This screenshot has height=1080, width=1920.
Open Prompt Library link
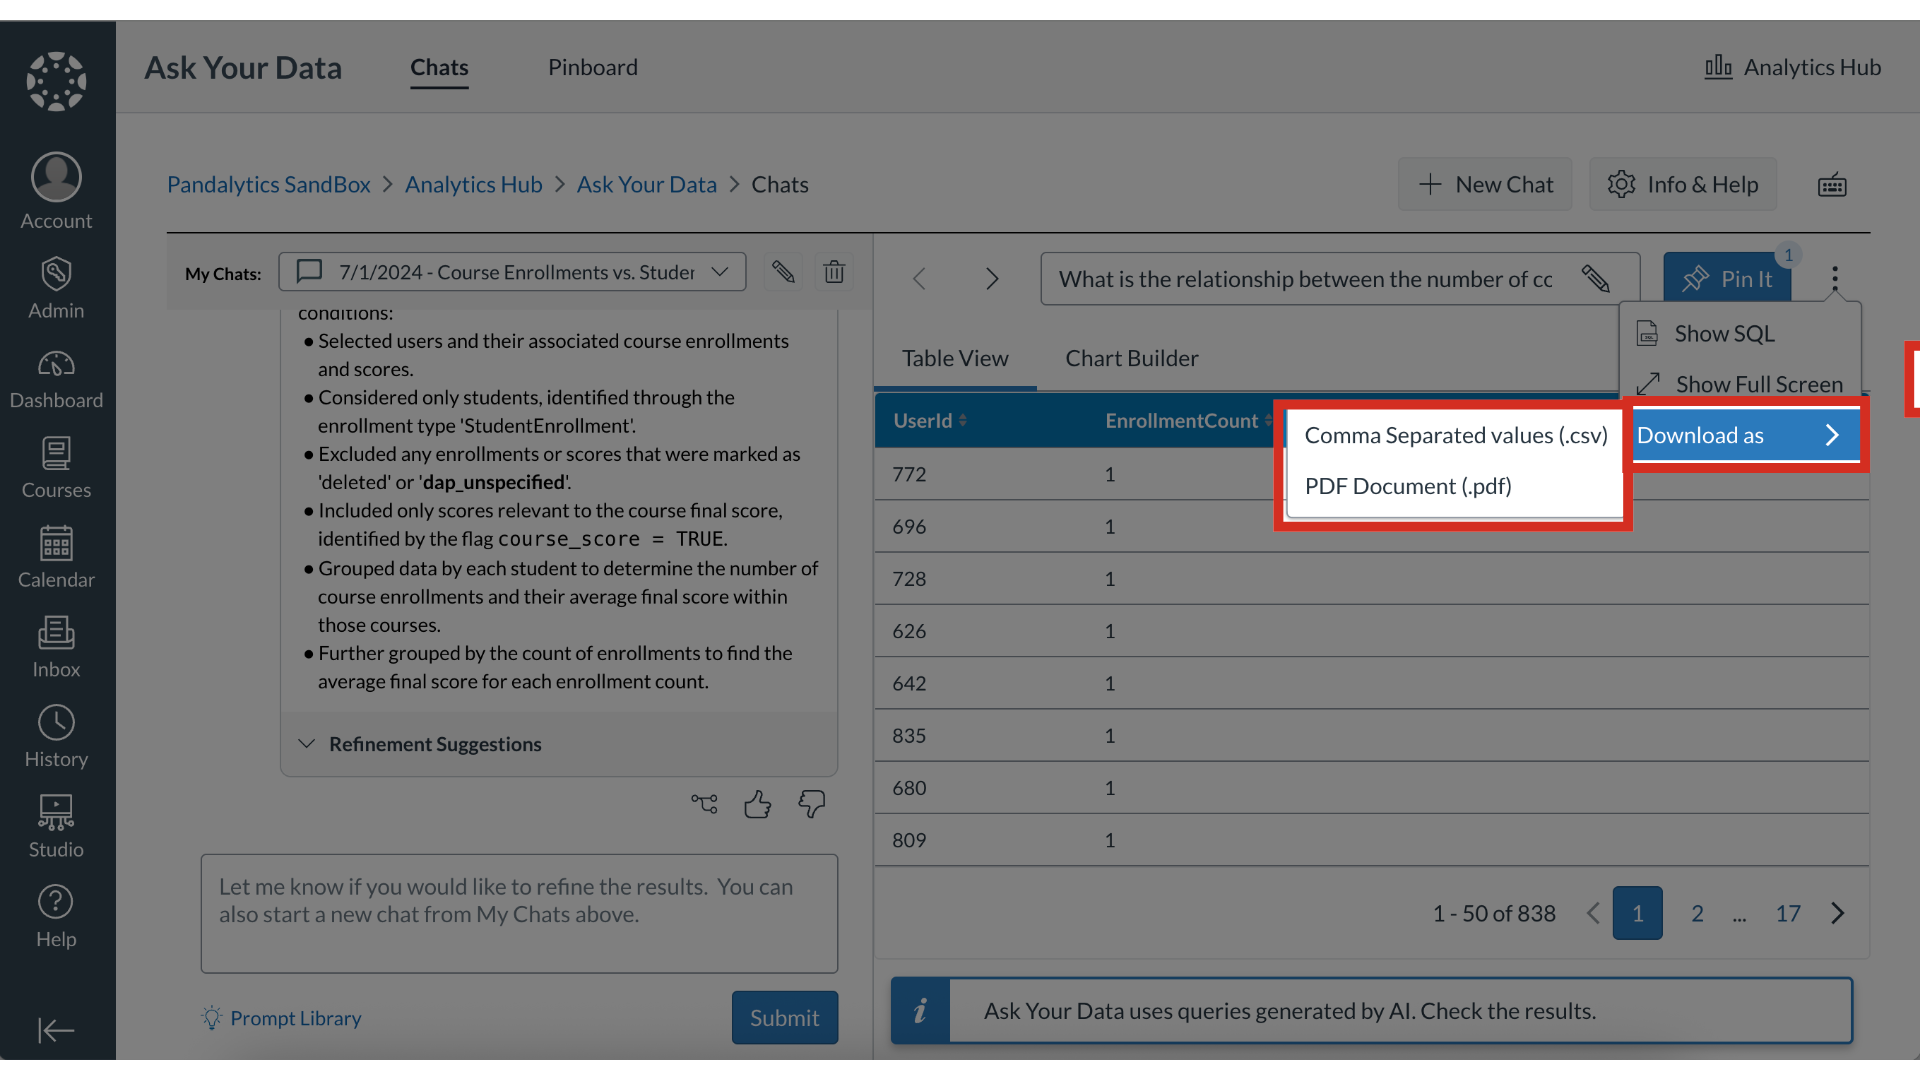click(281, 1018)
